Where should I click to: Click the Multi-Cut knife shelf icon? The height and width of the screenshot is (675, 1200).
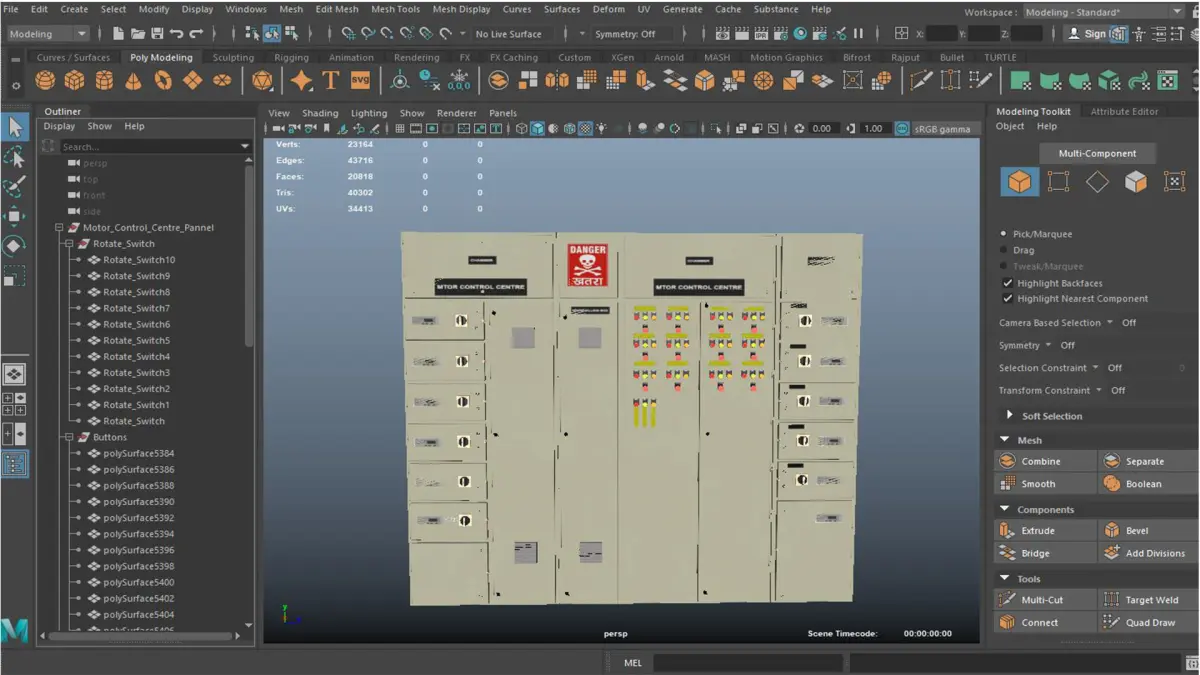(x=920, y=80)
